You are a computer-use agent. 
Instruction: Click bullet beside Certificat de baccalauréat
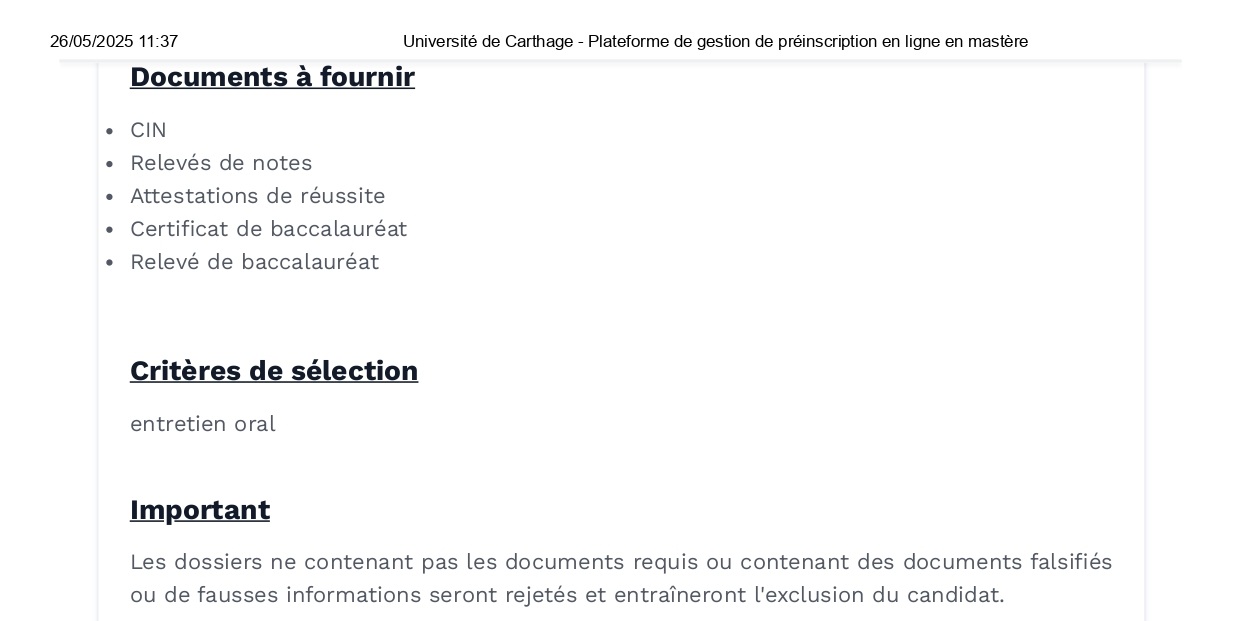coord(109,230)
